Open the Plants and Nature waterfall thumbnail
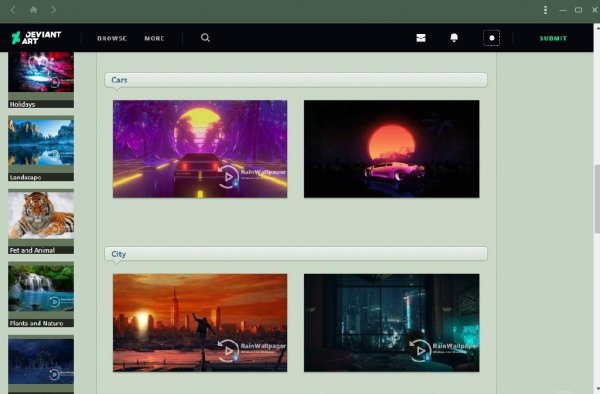The width and height of the screenshot is (600, 394). tap(41, 288)
